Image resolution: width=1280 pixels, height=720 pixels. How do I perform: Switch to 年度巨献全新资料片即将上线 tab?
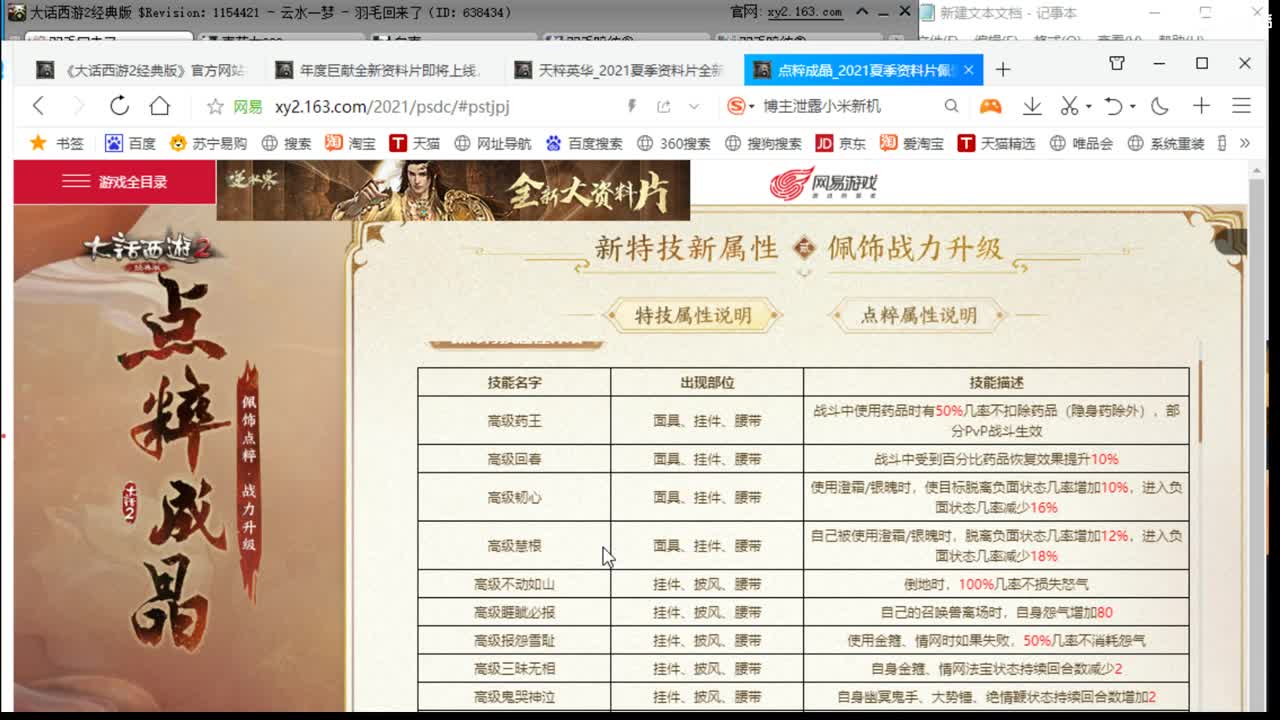point(378,70)
